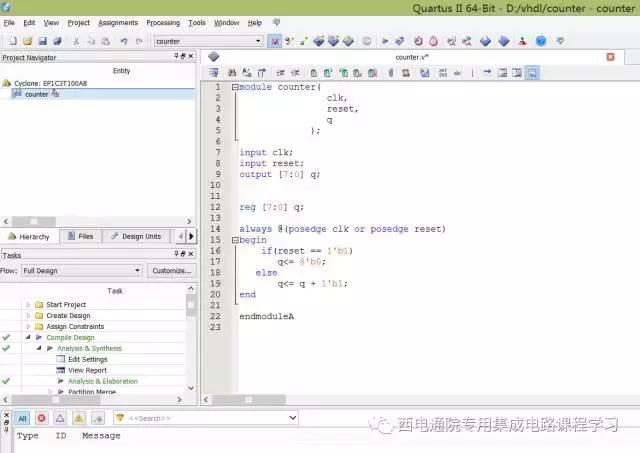Save the current file with the disk icon
640x453 pixels.
[x=42, y=41]
